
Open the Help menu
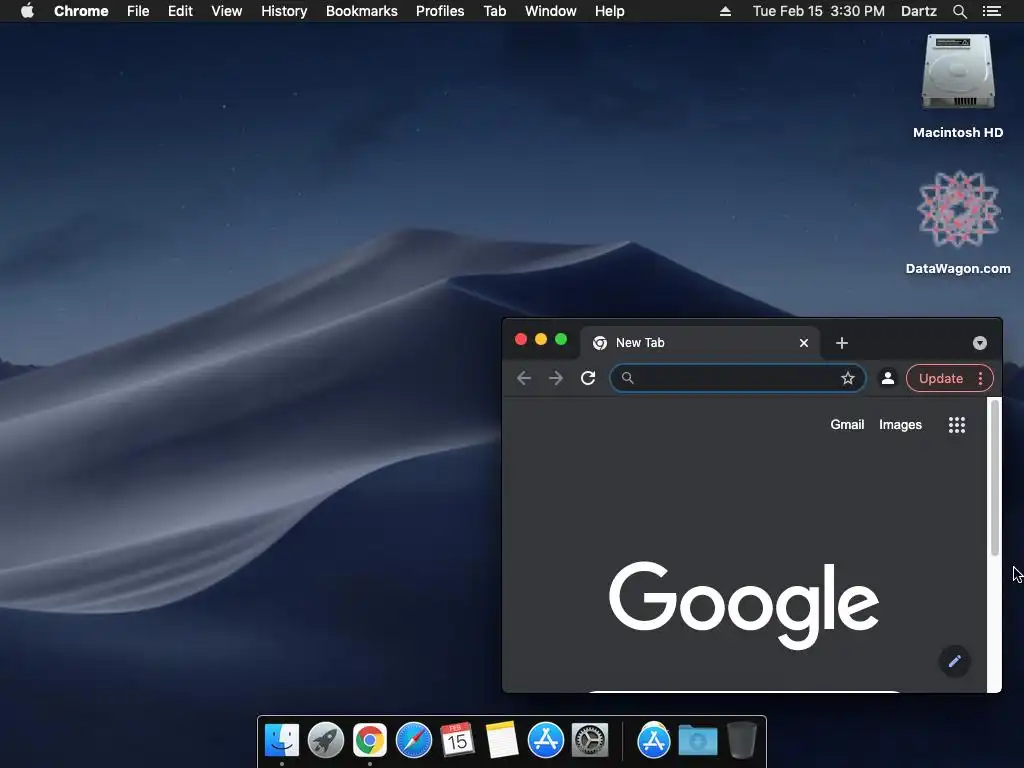609,11
